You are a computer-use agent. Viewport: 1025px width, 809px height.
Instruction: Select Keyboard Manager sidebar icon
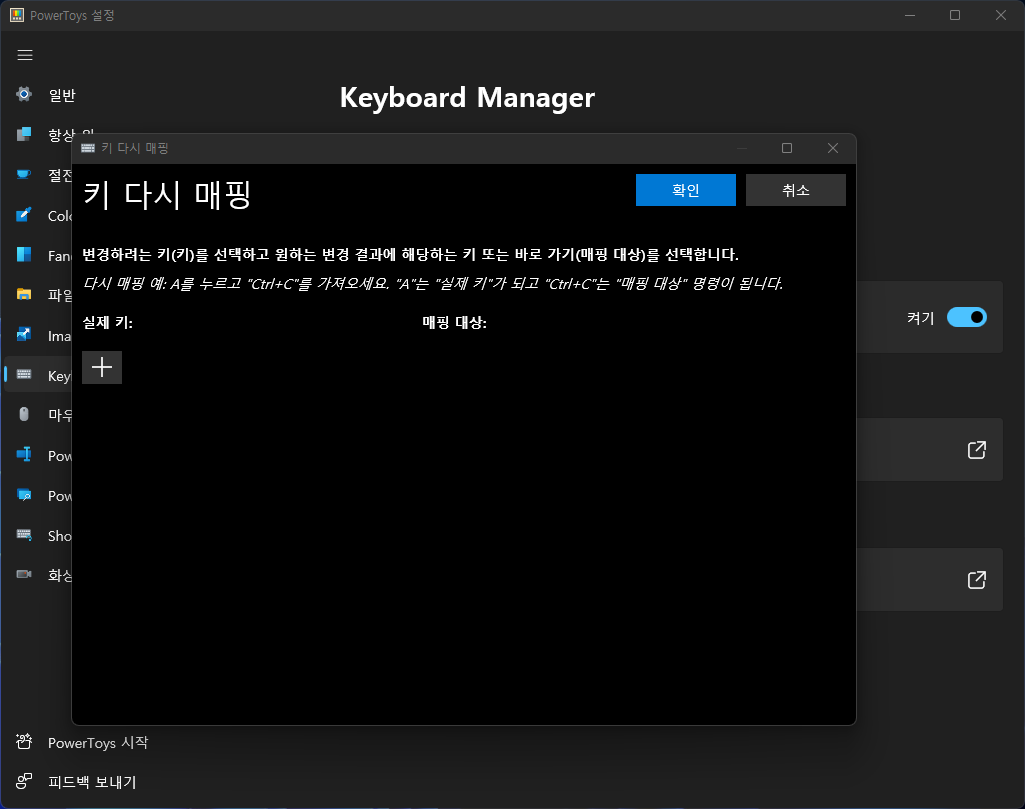pos(24,374)
